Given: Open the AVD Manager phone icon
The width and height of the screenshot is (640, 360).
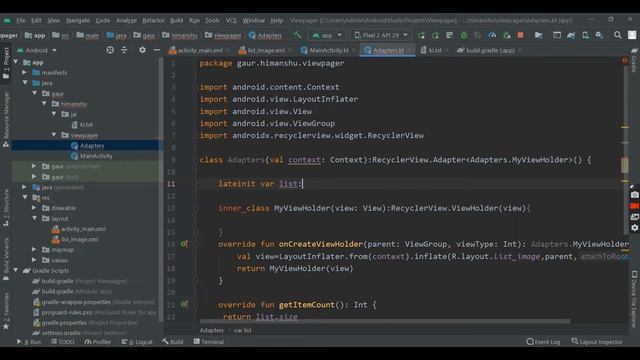Looking at the screenshot, I should pos(585,36).
